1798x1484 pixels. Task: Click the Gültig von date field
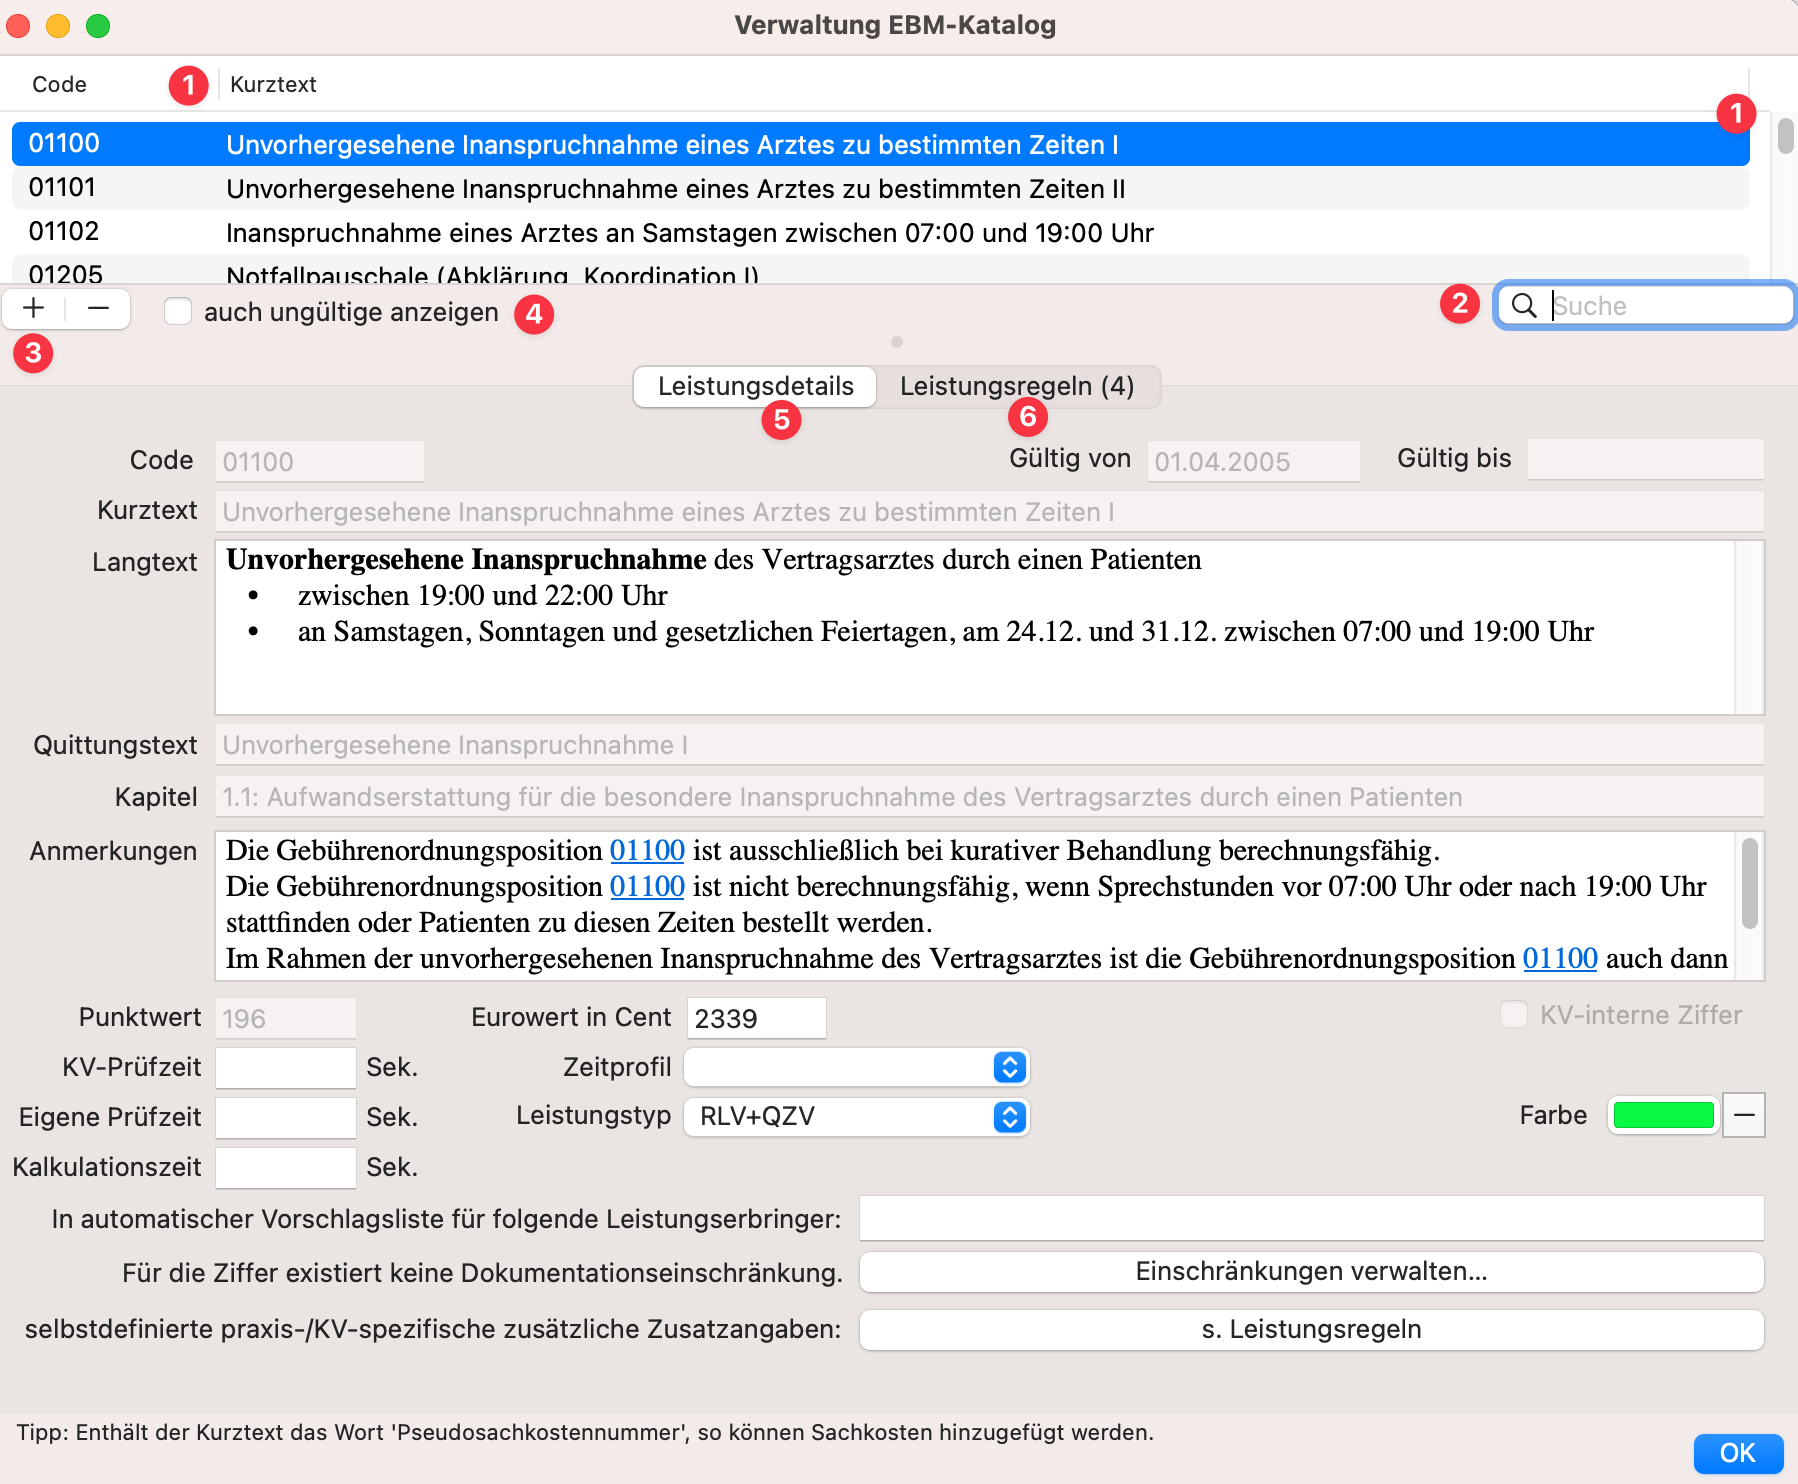[x=1254, y=461]
